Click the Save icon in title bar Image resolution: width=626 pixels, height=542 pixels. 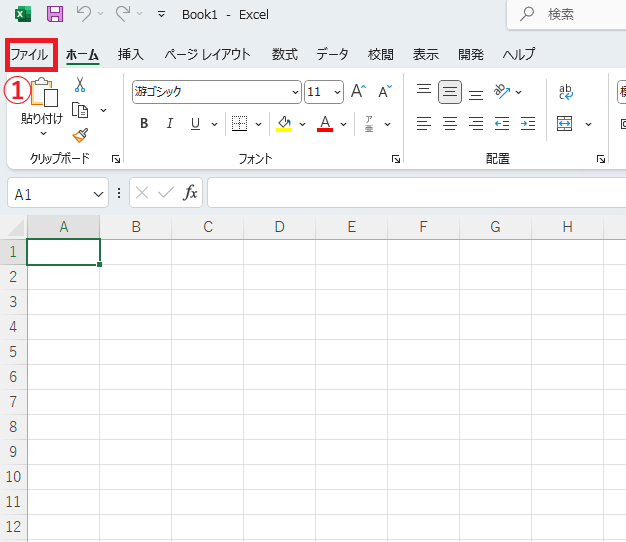(x=55, y=14)
